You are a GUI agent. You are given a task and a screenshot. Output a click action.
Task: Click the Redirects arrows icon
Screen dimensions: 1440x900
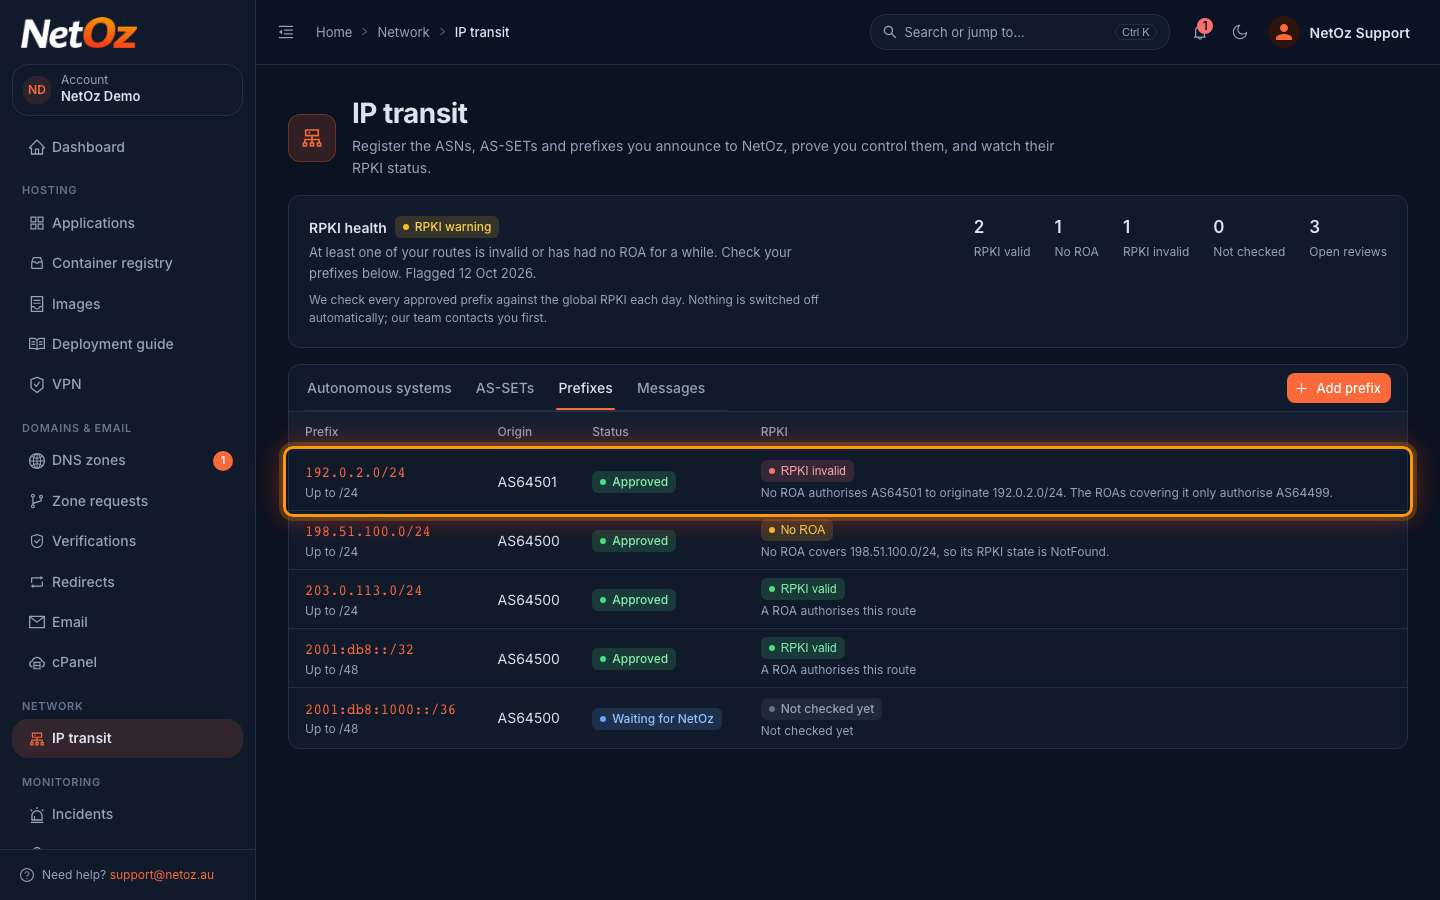tap(37, 582)
